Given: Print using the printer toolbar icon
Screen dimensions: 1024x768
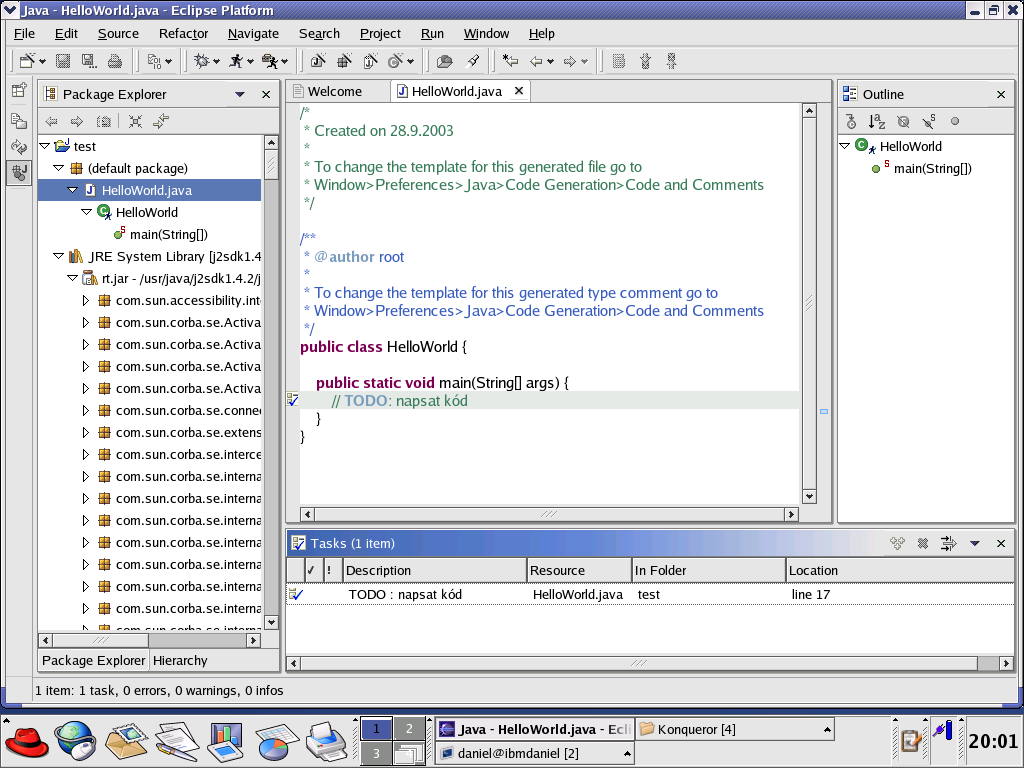Looking at the screenshot, I should click(x=115, y=61).
